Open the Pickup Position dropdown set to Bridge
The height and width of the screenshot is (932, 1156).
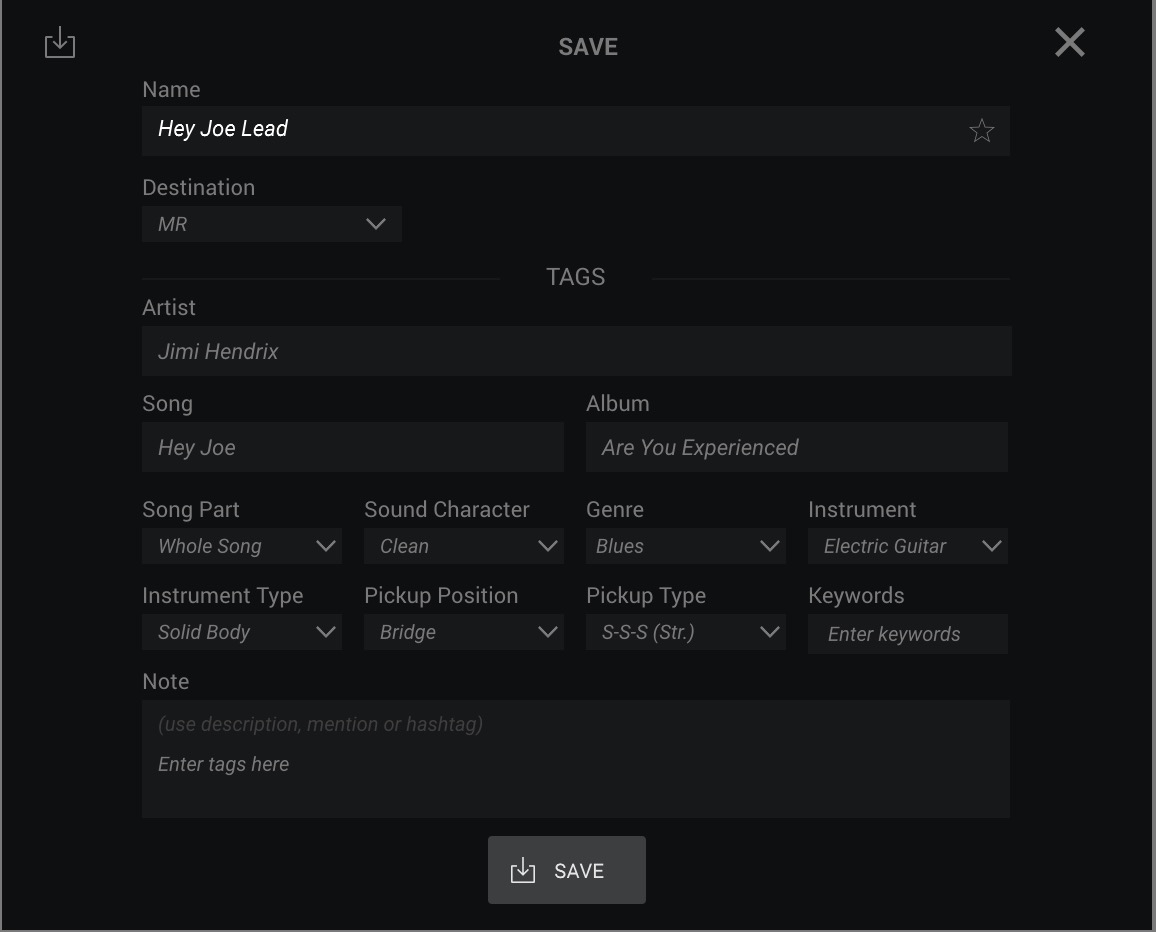(x=464, y=632)
